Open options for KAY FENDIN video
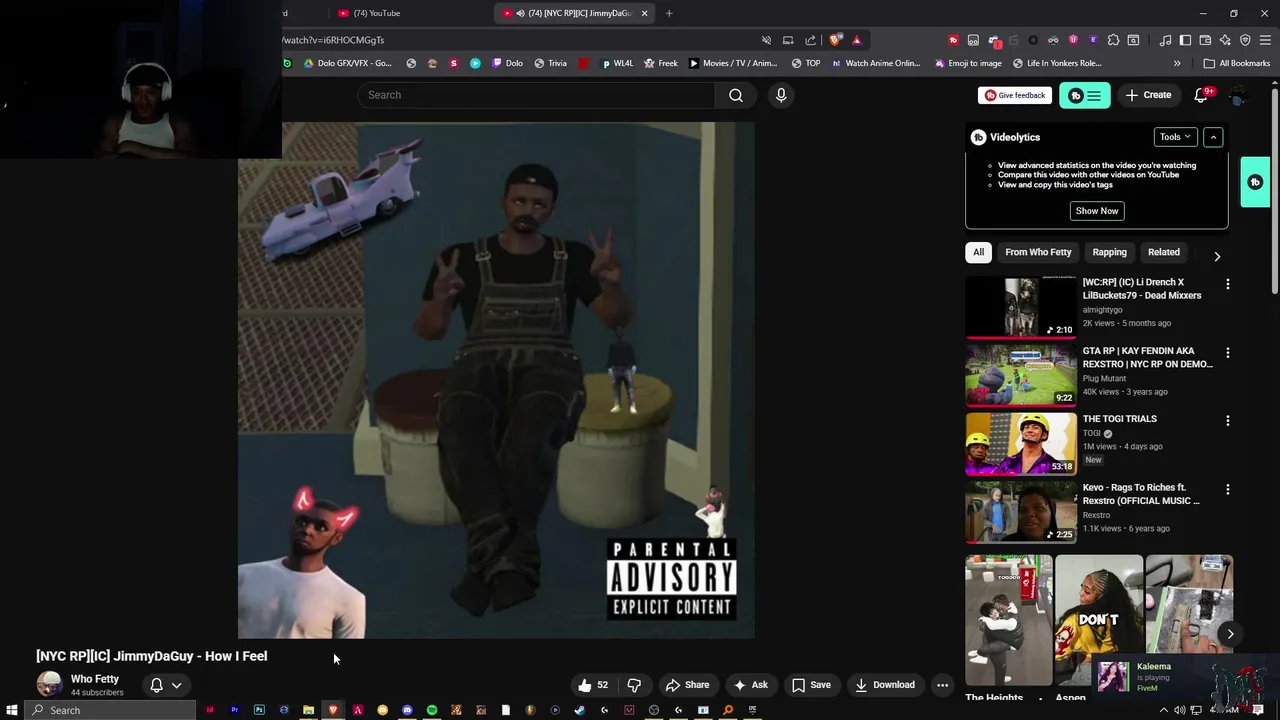The image size is (1280, 720). tap(1228, 353)
